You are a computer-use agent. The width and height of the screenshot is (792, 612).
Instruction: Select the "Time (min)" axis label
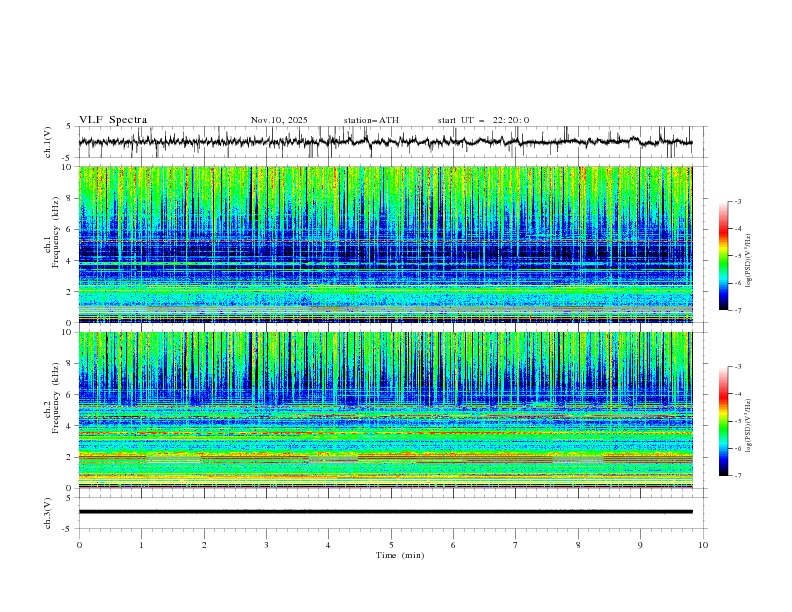click(400, 555)
